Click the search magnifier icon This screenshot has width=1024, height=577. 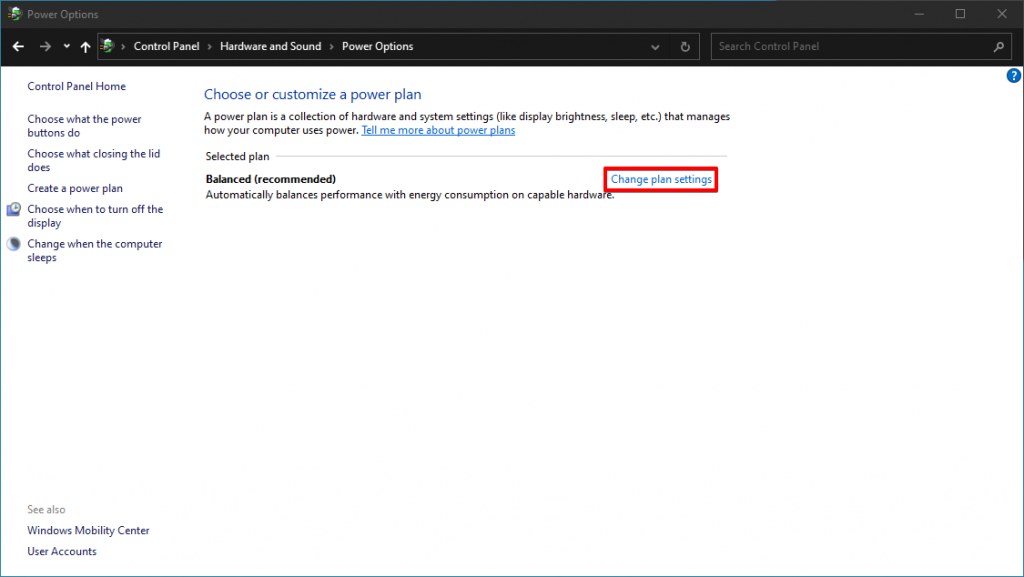coord(999,47)
